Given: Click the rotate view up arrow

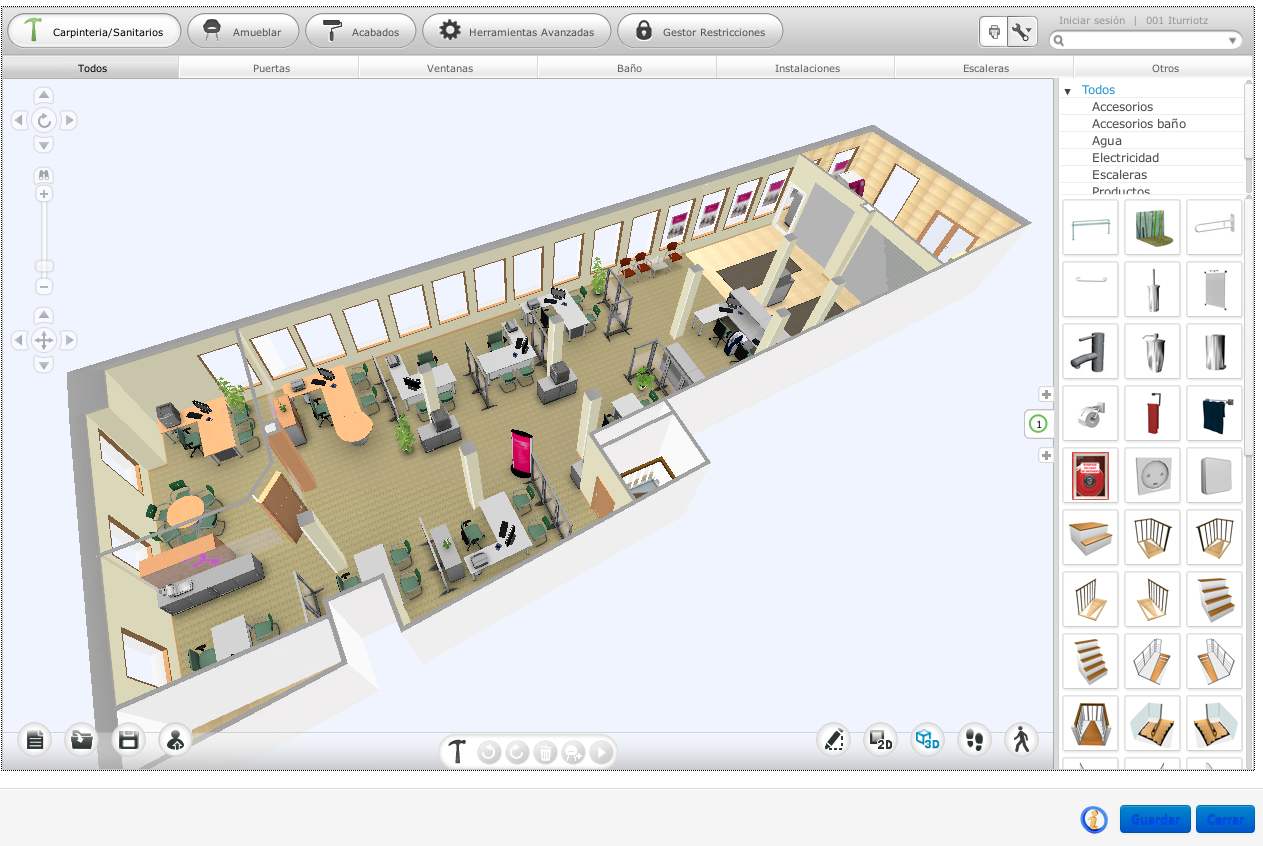Looking at the screenshot, I should pos(44,96).
